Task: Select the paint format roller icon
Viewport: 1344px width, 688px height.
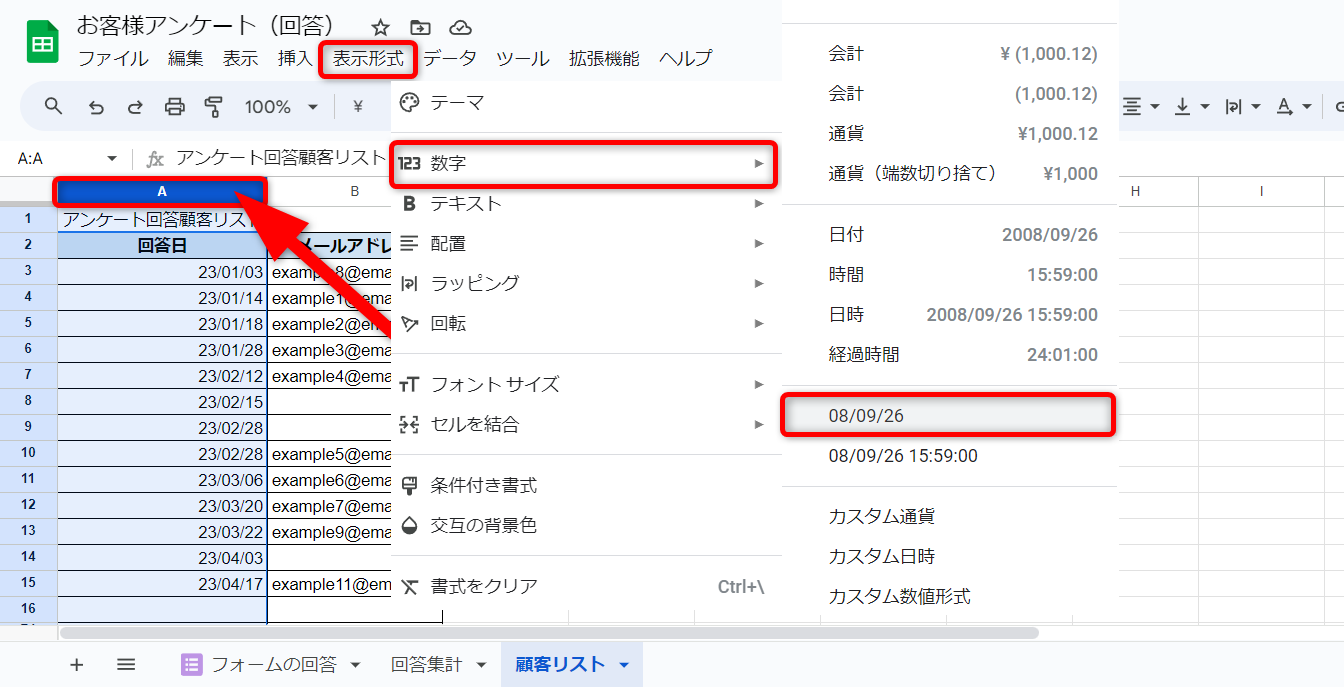Action: [213, 107]
